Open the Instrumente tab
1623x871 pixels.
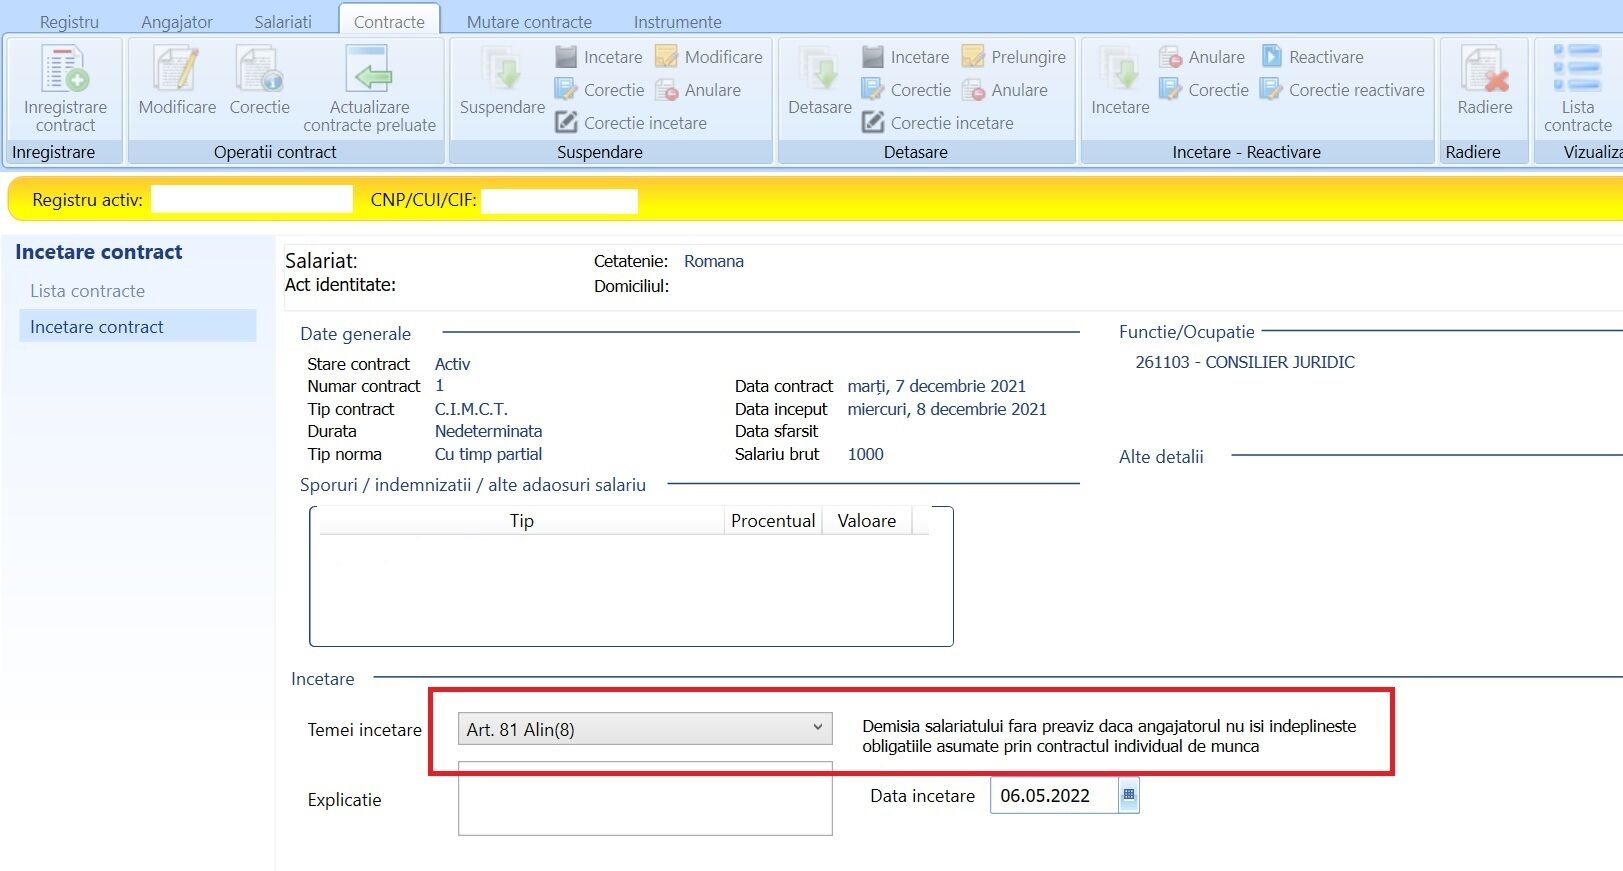pyautogui.click(x=677, y=21)
